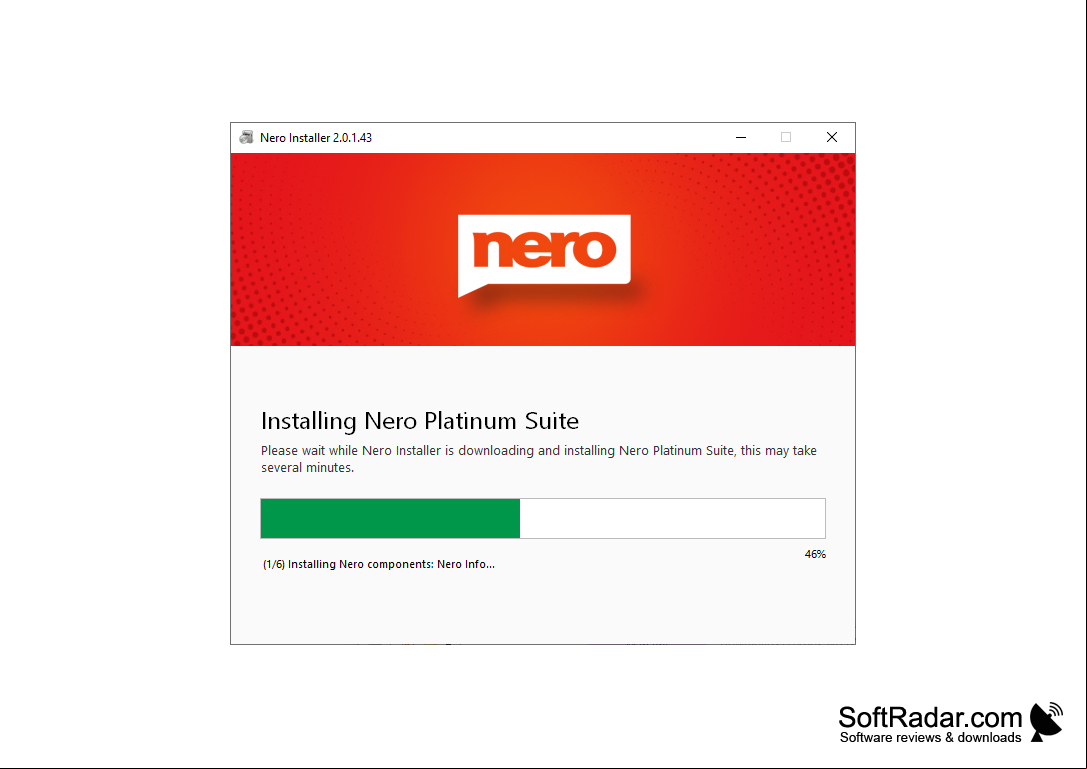This screenshot has width=1087, height=769.
Task: Click the disabled maximize button
Action: pyautogui.click(x=785, y=137)
